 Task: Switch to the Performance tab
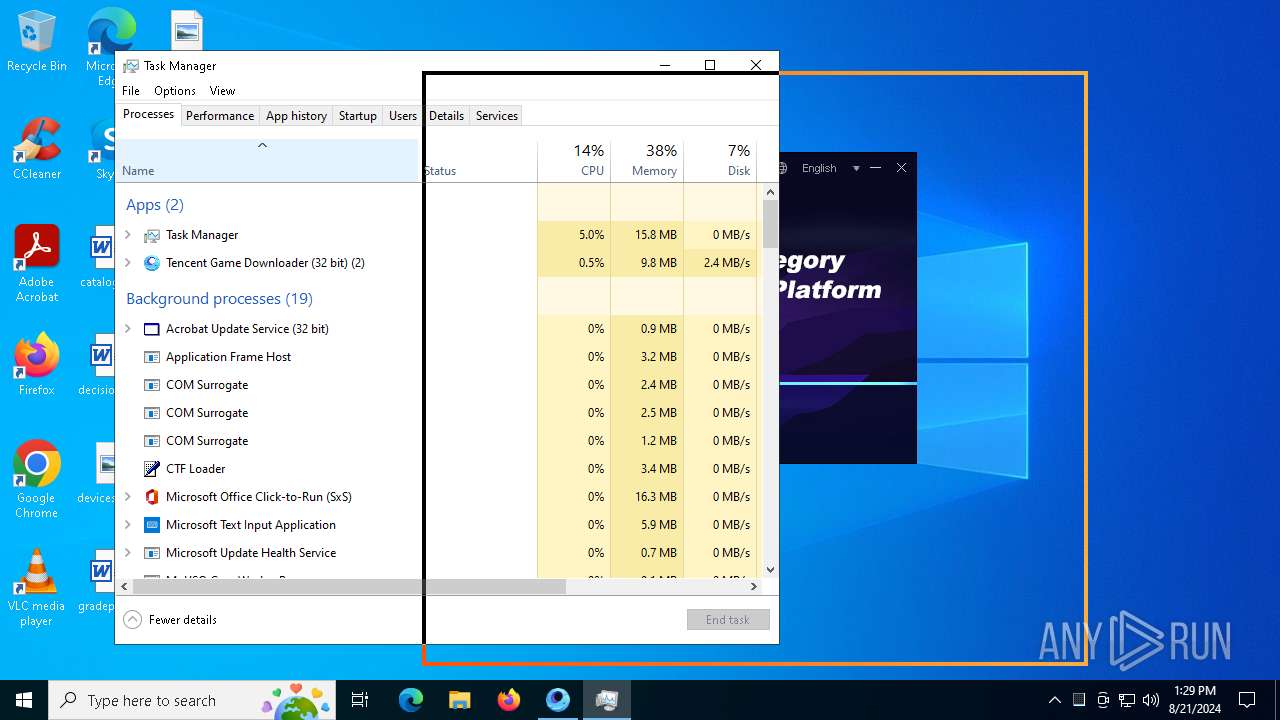pos(220,116)
